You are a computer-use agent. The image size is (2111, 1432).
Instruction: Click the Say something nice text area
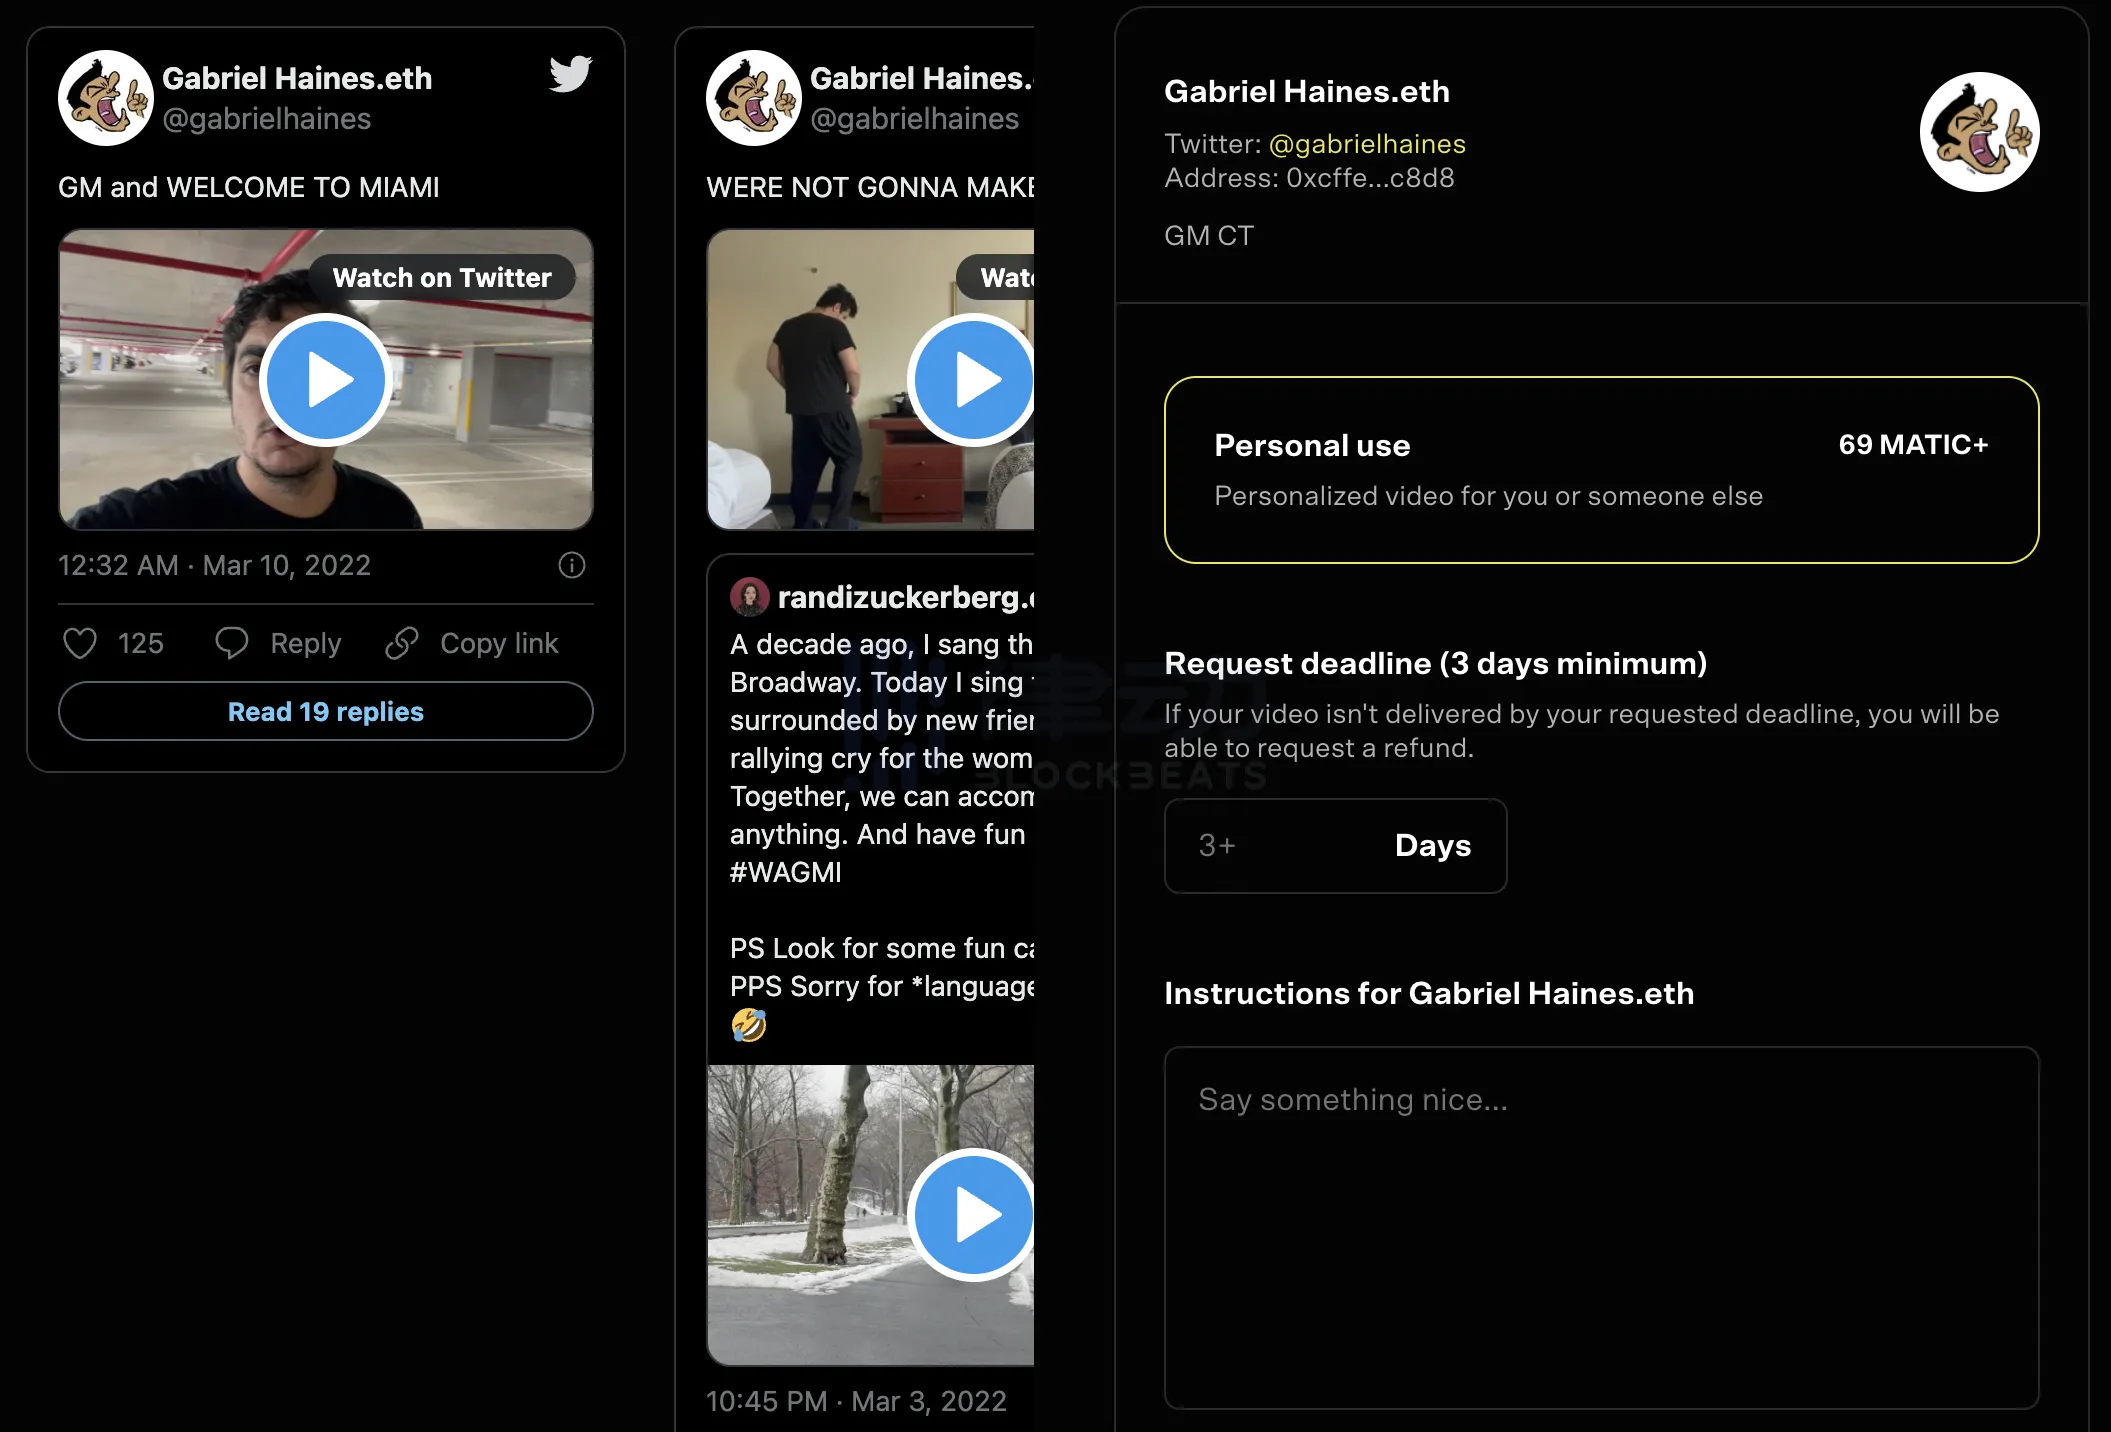click(x=1601, y=1227)
